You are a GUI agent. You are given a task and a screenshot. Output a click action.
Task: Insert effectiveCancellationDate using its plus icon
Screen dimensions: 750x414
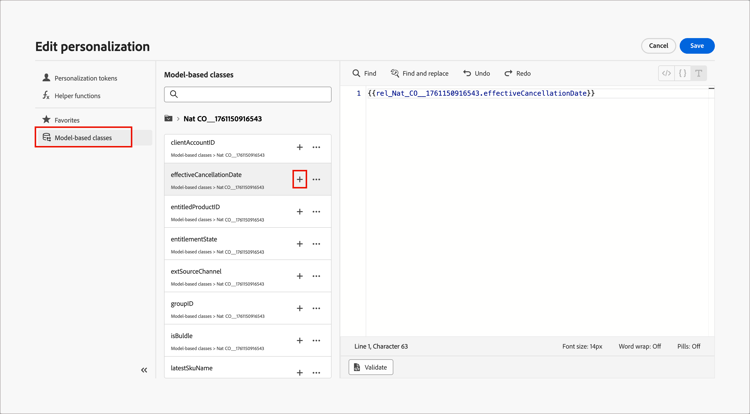299,180
